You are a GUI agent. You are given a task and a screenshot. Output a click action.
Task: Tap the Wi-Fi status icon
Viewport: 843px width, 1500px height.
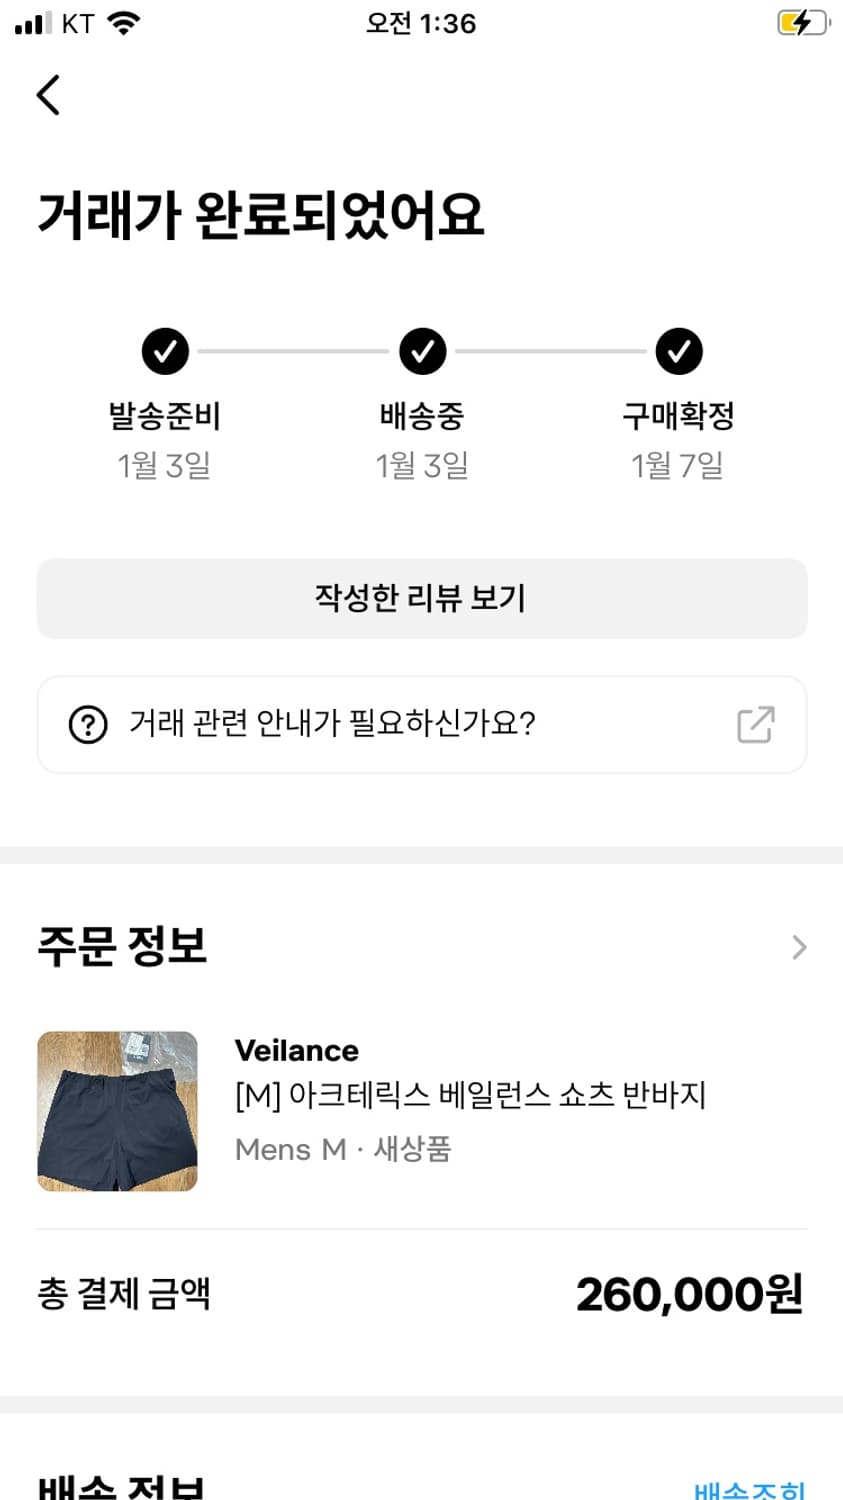click(x=124, y=23)
